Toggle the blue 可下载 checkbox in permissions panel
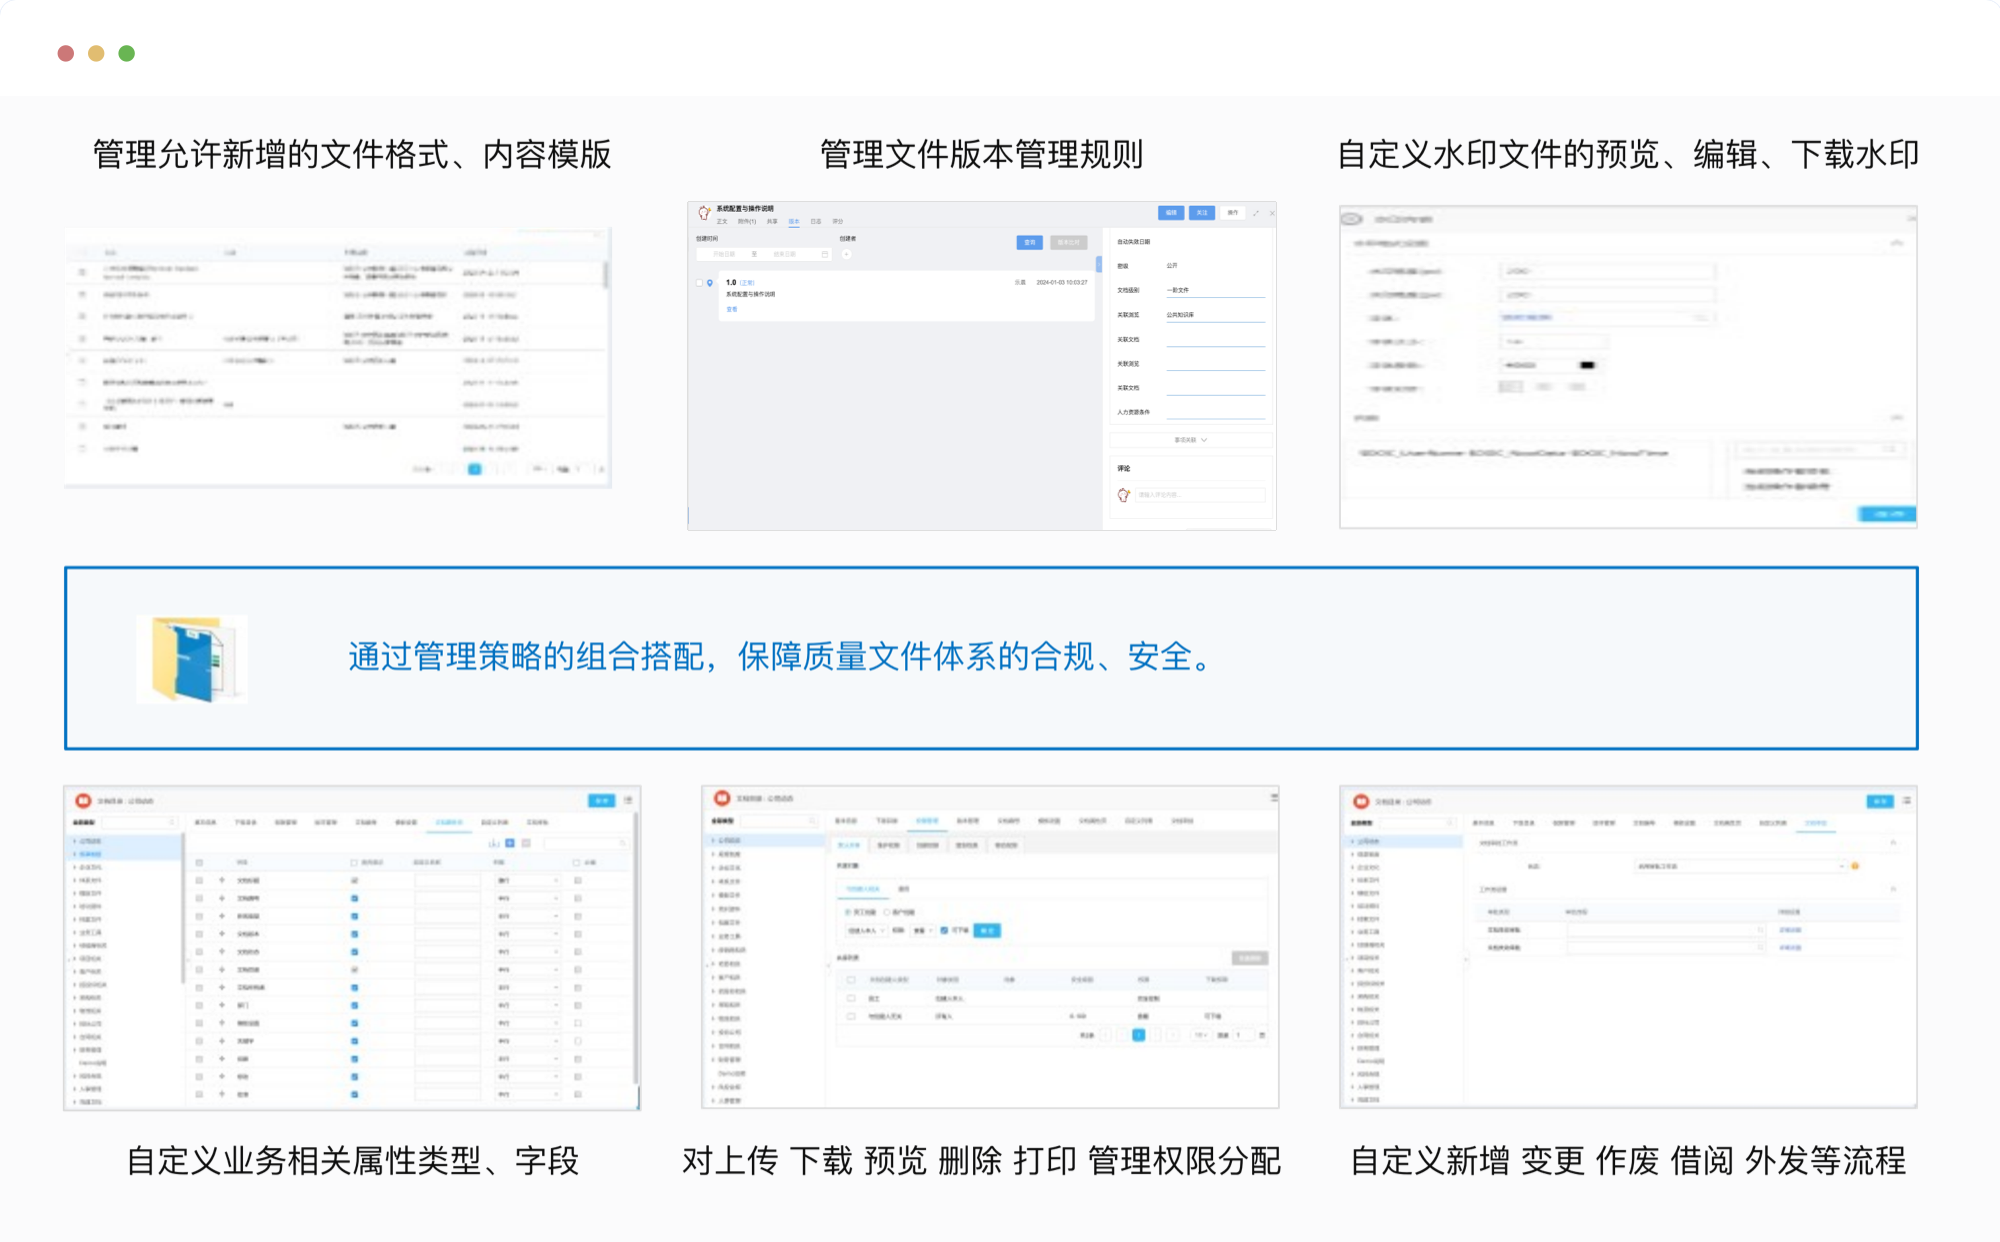This screenshot has width=2000, height=1242. [944, 930]
